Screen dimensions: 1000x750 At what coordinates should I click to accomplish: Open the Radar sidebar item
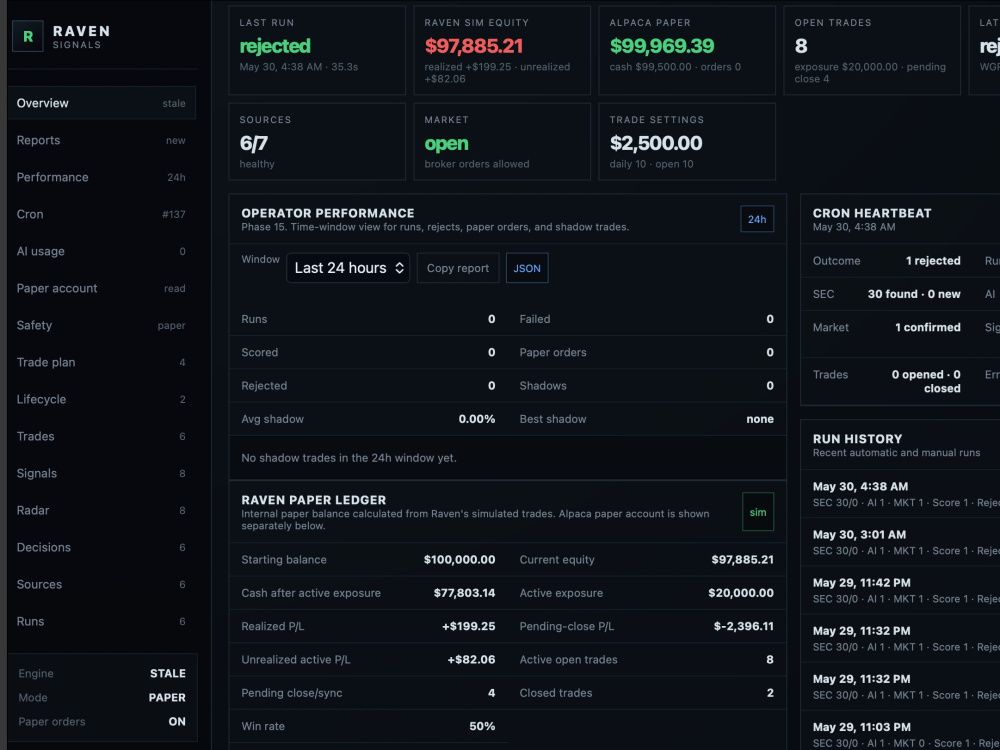[101, 510]
